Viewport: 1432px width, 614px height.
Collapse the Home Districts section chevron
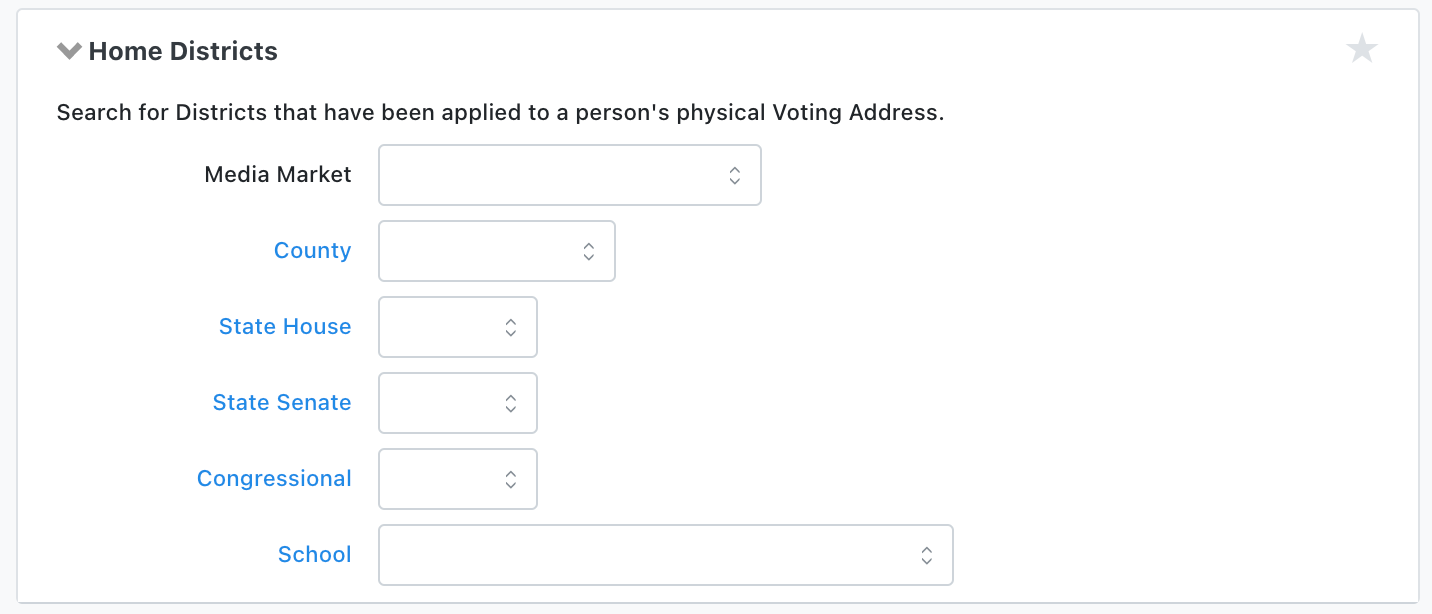click(x=69, y=51)
